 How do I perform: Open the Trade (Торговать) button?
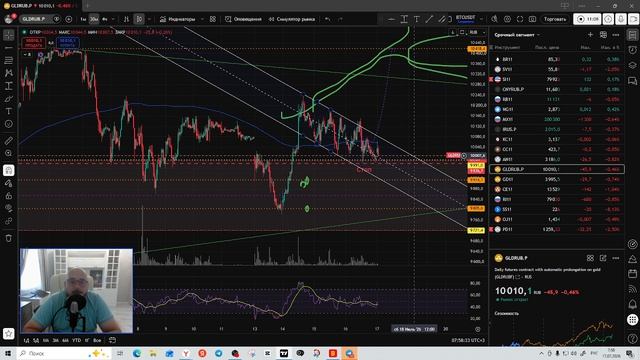coord(555,19)
